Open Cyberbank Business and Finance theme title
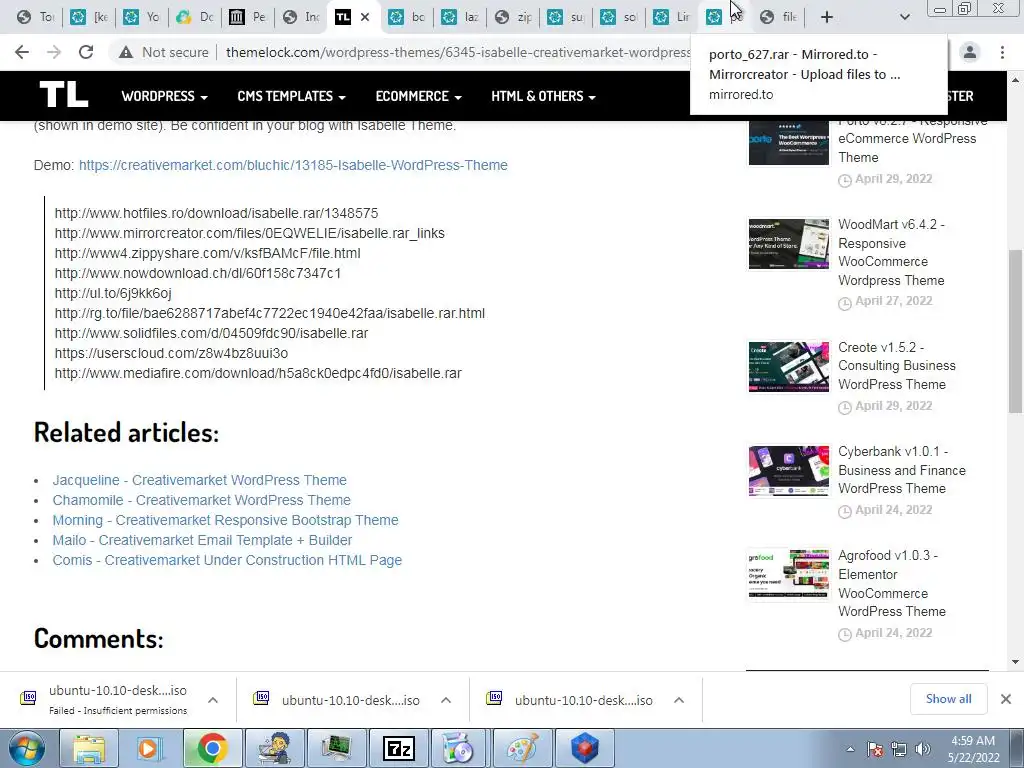 tap(902, 470)
